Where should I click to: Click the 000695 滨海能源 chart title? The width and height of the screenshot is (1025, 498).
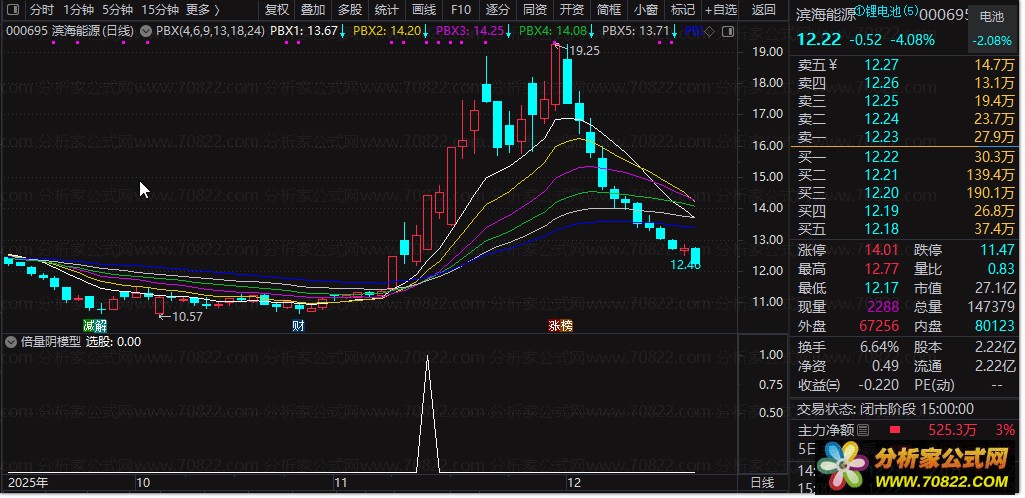point(70,31)
